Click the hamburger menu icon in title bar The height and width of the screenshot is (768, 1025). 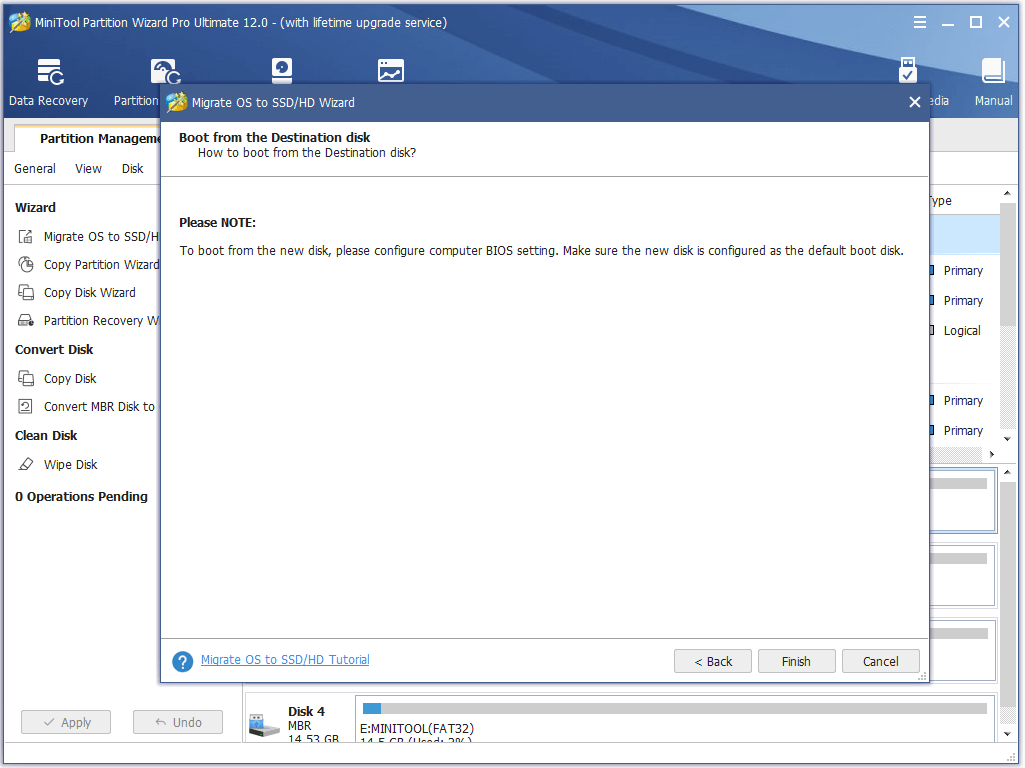click(x=919, y=22)
